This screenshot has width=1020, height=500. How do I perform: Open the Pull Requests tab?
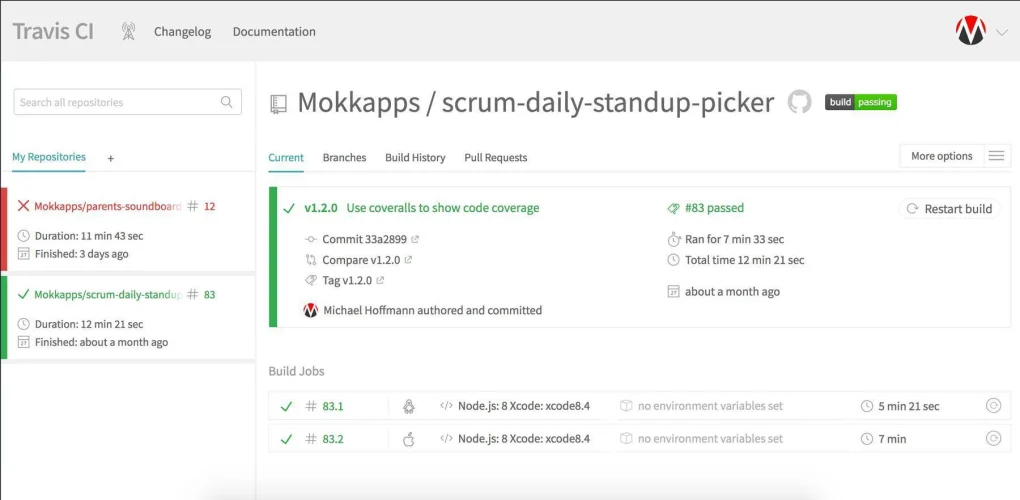(496, 157)
